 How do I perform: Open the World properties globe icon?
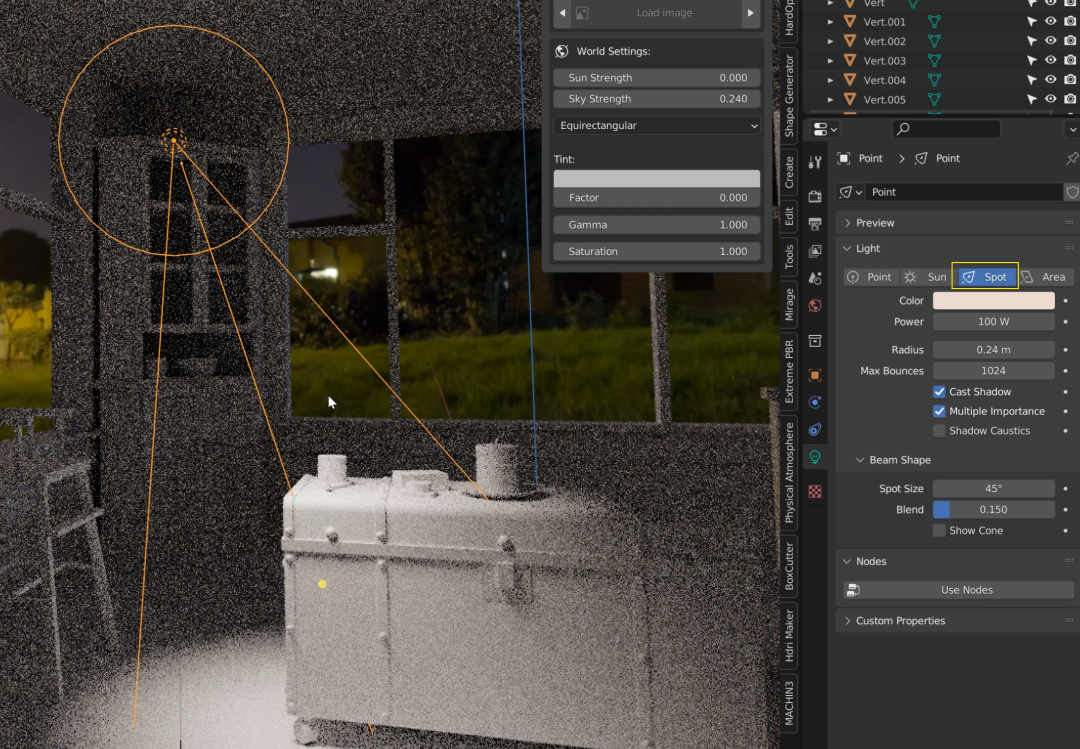pos(815,305)
